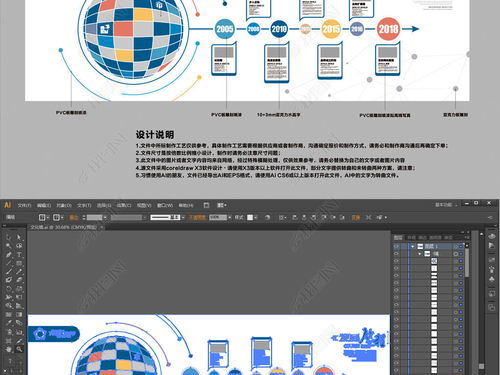Select the Paintbrush tool
The height and width of the screenshot is (375, 500).
pos(8,271)
